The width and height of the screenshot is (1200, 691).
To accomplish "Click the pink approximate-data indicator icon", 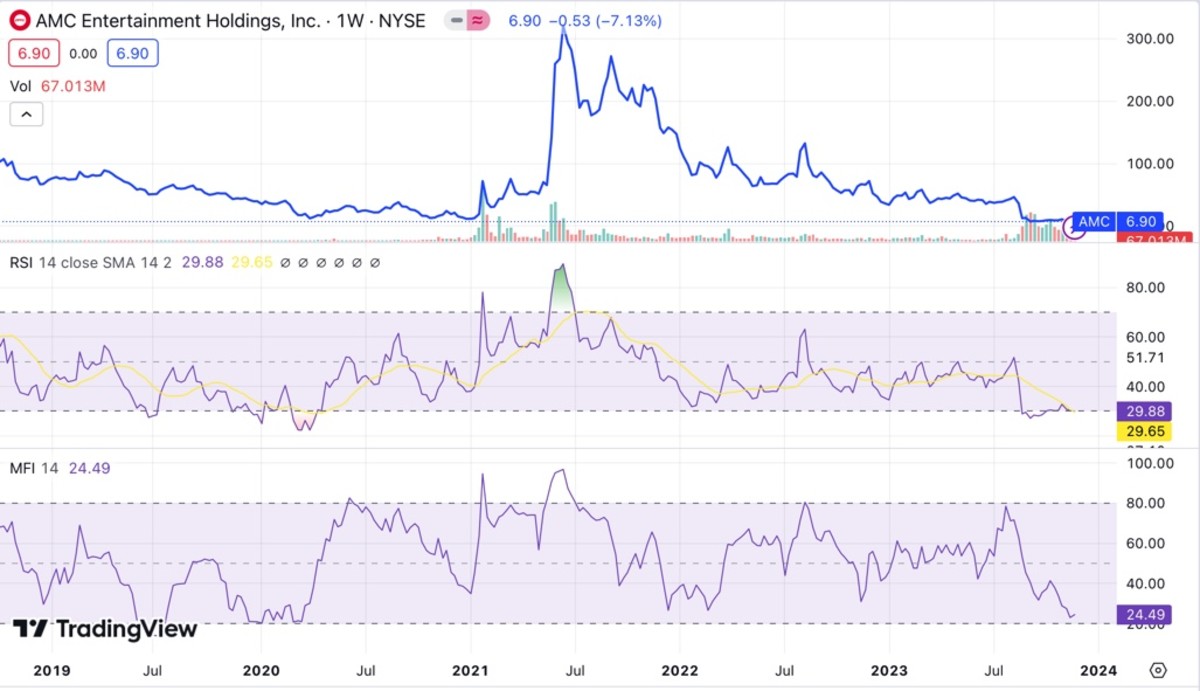I will pyautogui.click(x=479, y=21).
